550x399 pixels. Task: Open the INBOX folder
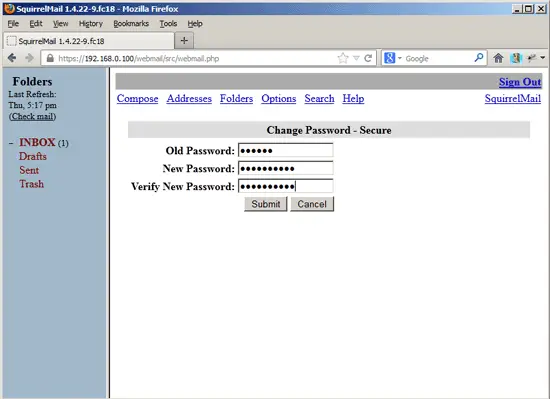37,142
